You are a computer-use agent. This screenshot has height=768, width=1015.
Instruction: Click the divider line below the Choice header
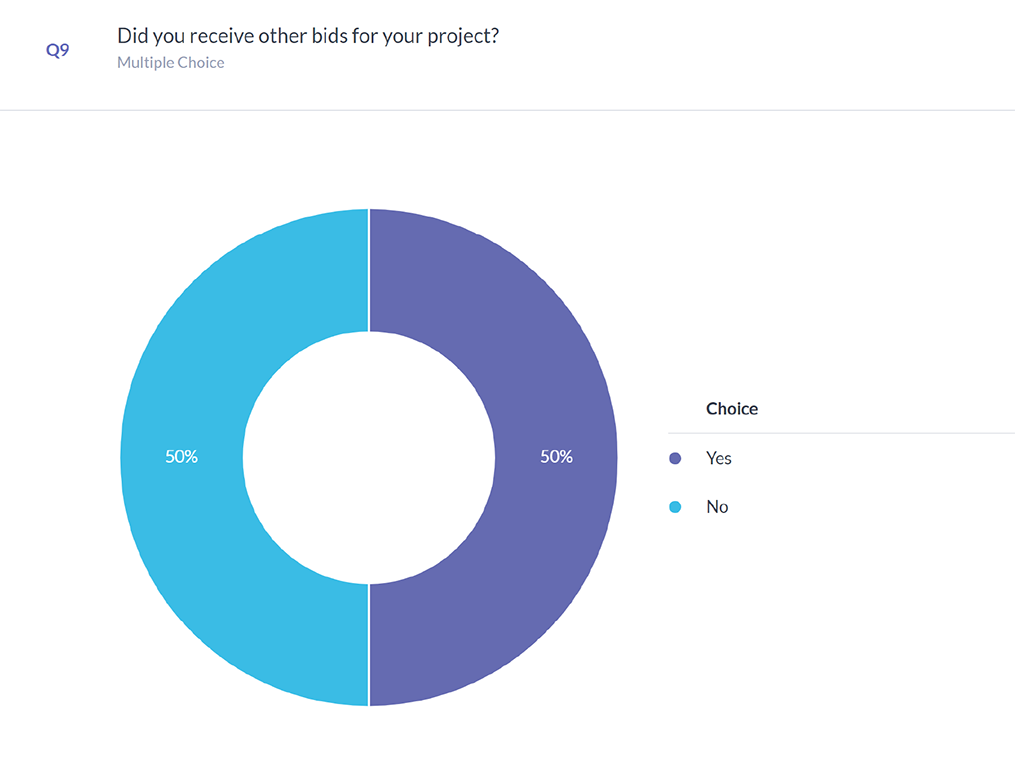pos(840,433)
